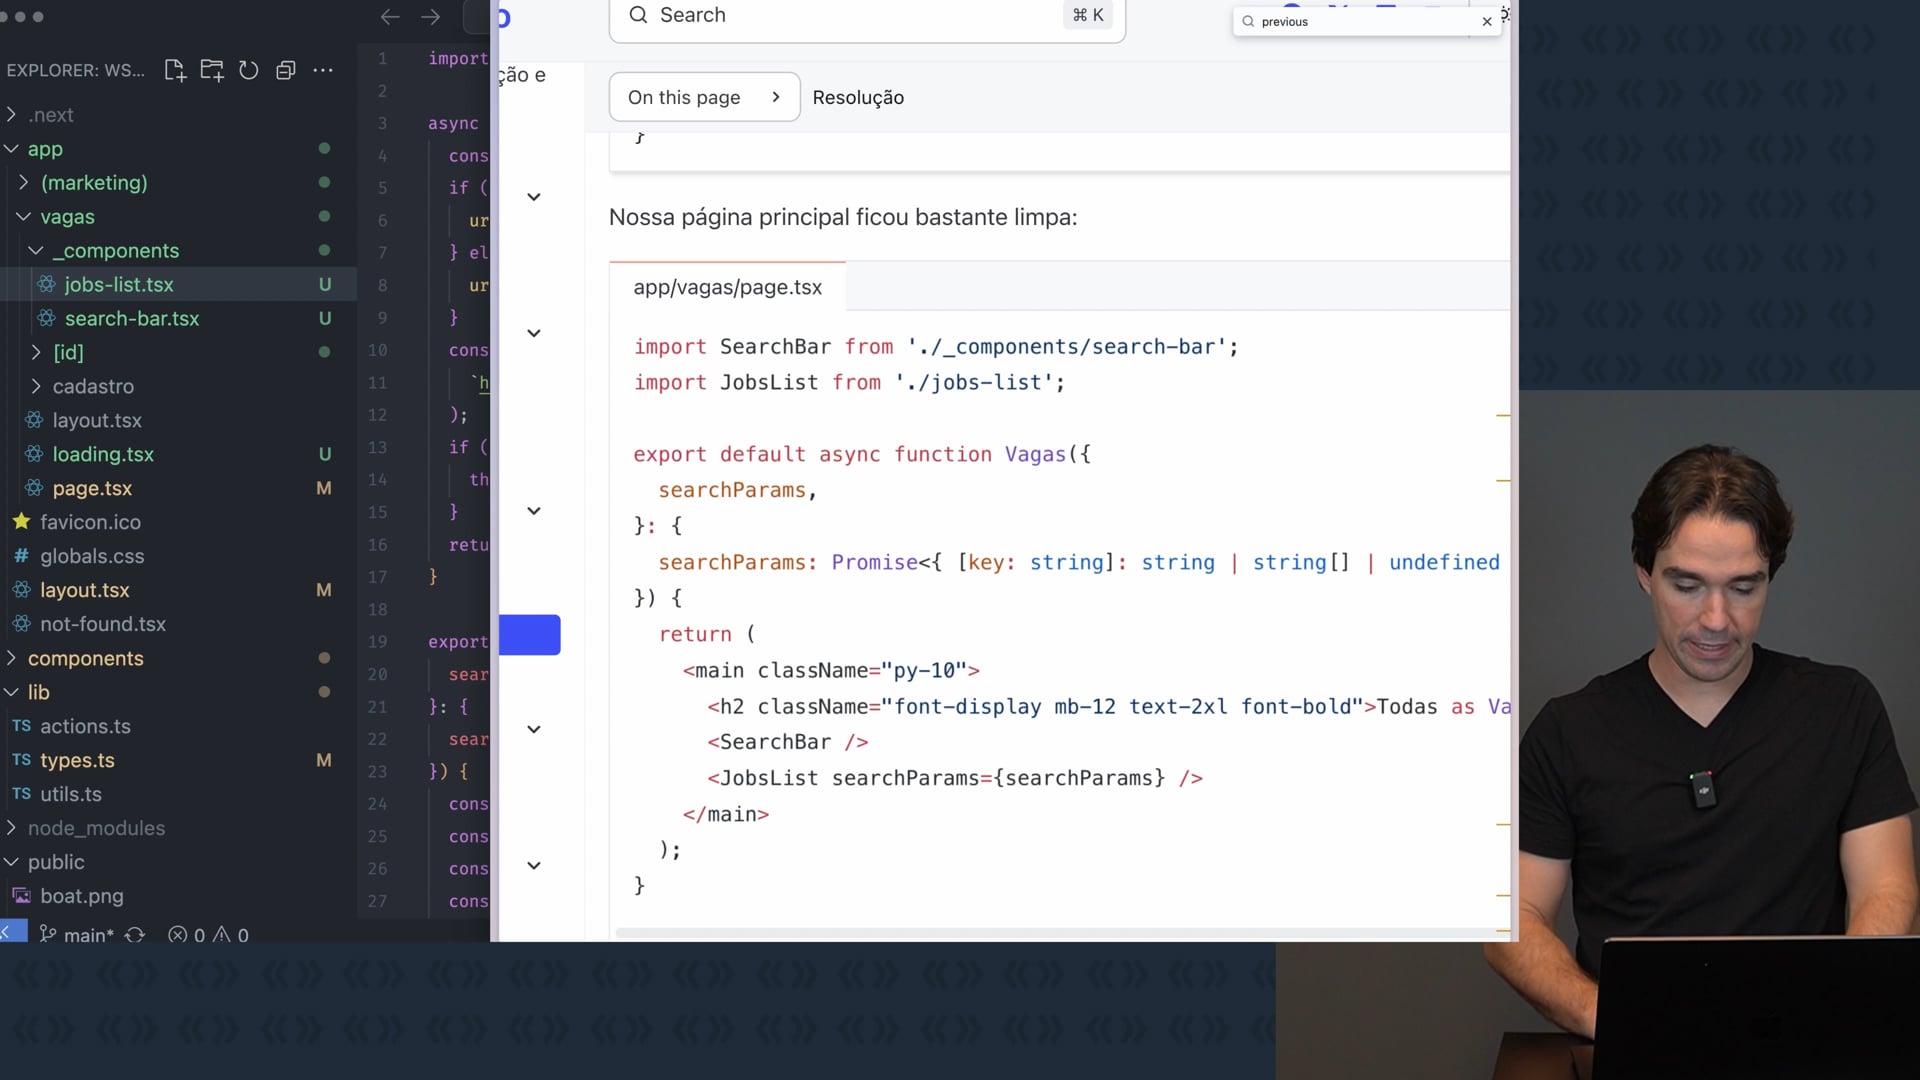Image resolution: width=1920 pixels, height=1080 pixels.
Task: Expand the node_modules folder
Action: coord(96,828)
